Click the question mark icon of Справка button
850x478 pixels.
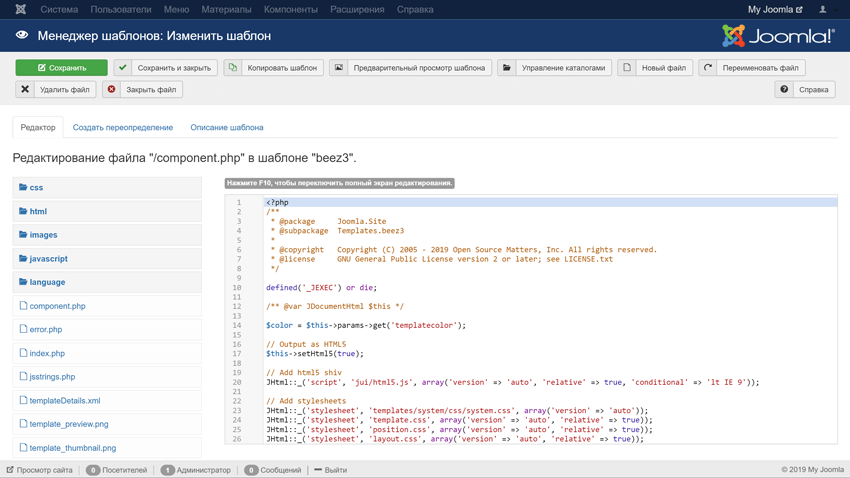(x=784, y=89)
